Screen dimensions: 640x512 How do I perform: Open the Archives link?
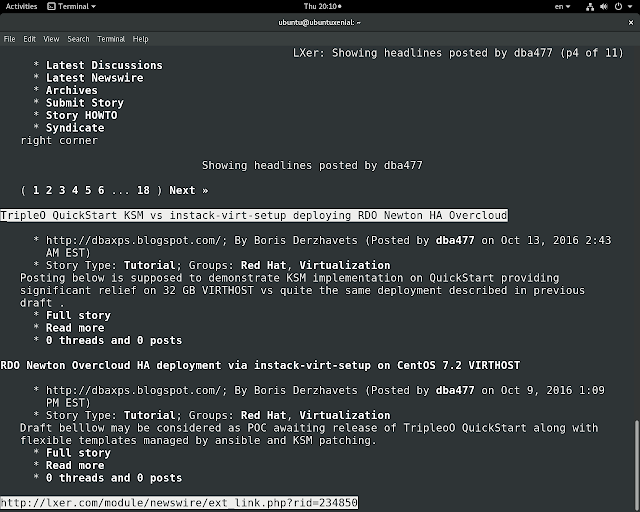(72, 90)
